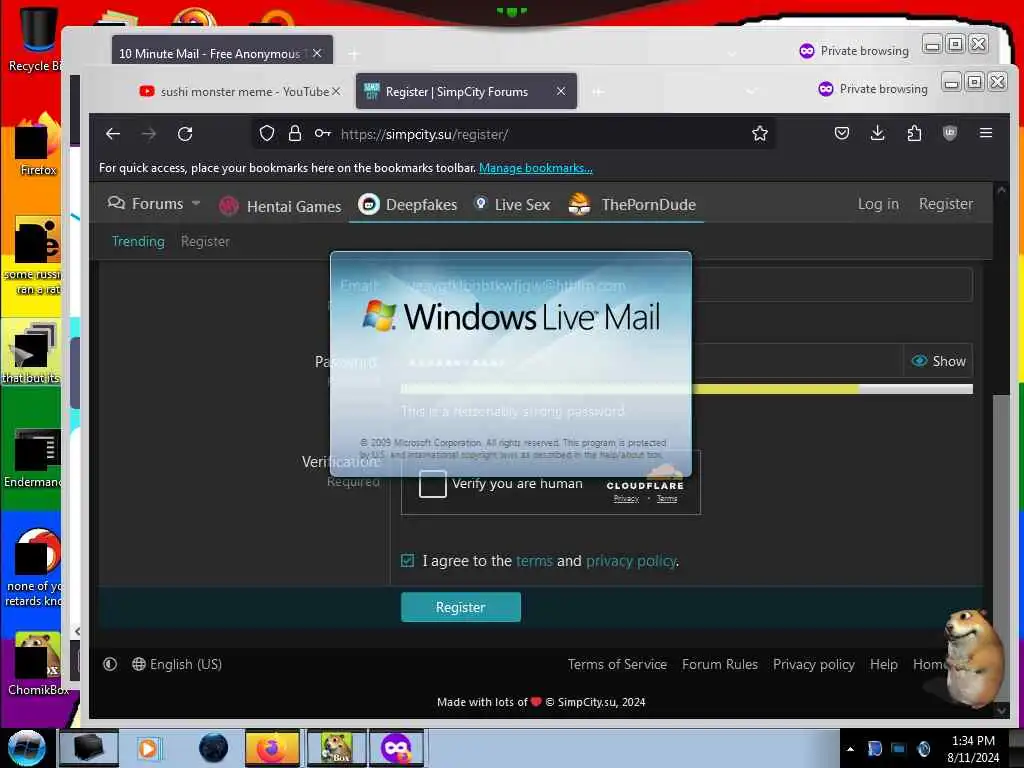This screenshot has height=768, width=1024.
Task: Click Register in the sub-navigation
Action: 205,241
